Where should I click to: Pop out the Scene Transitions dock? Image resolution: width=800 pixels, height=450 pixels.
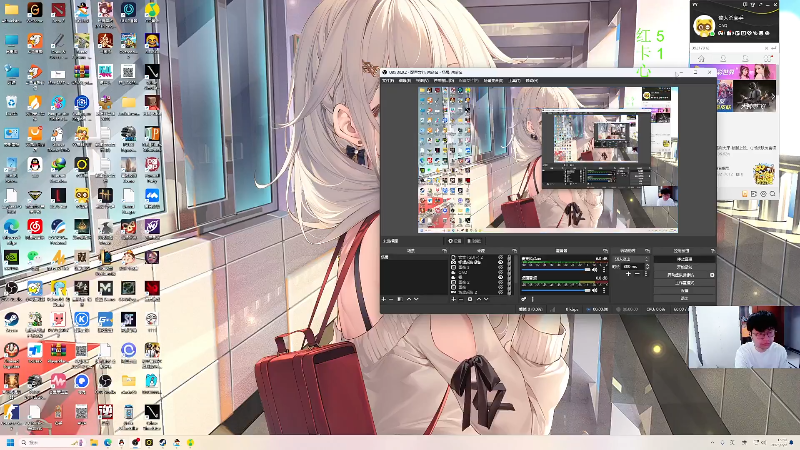click(x=647, y=251)
